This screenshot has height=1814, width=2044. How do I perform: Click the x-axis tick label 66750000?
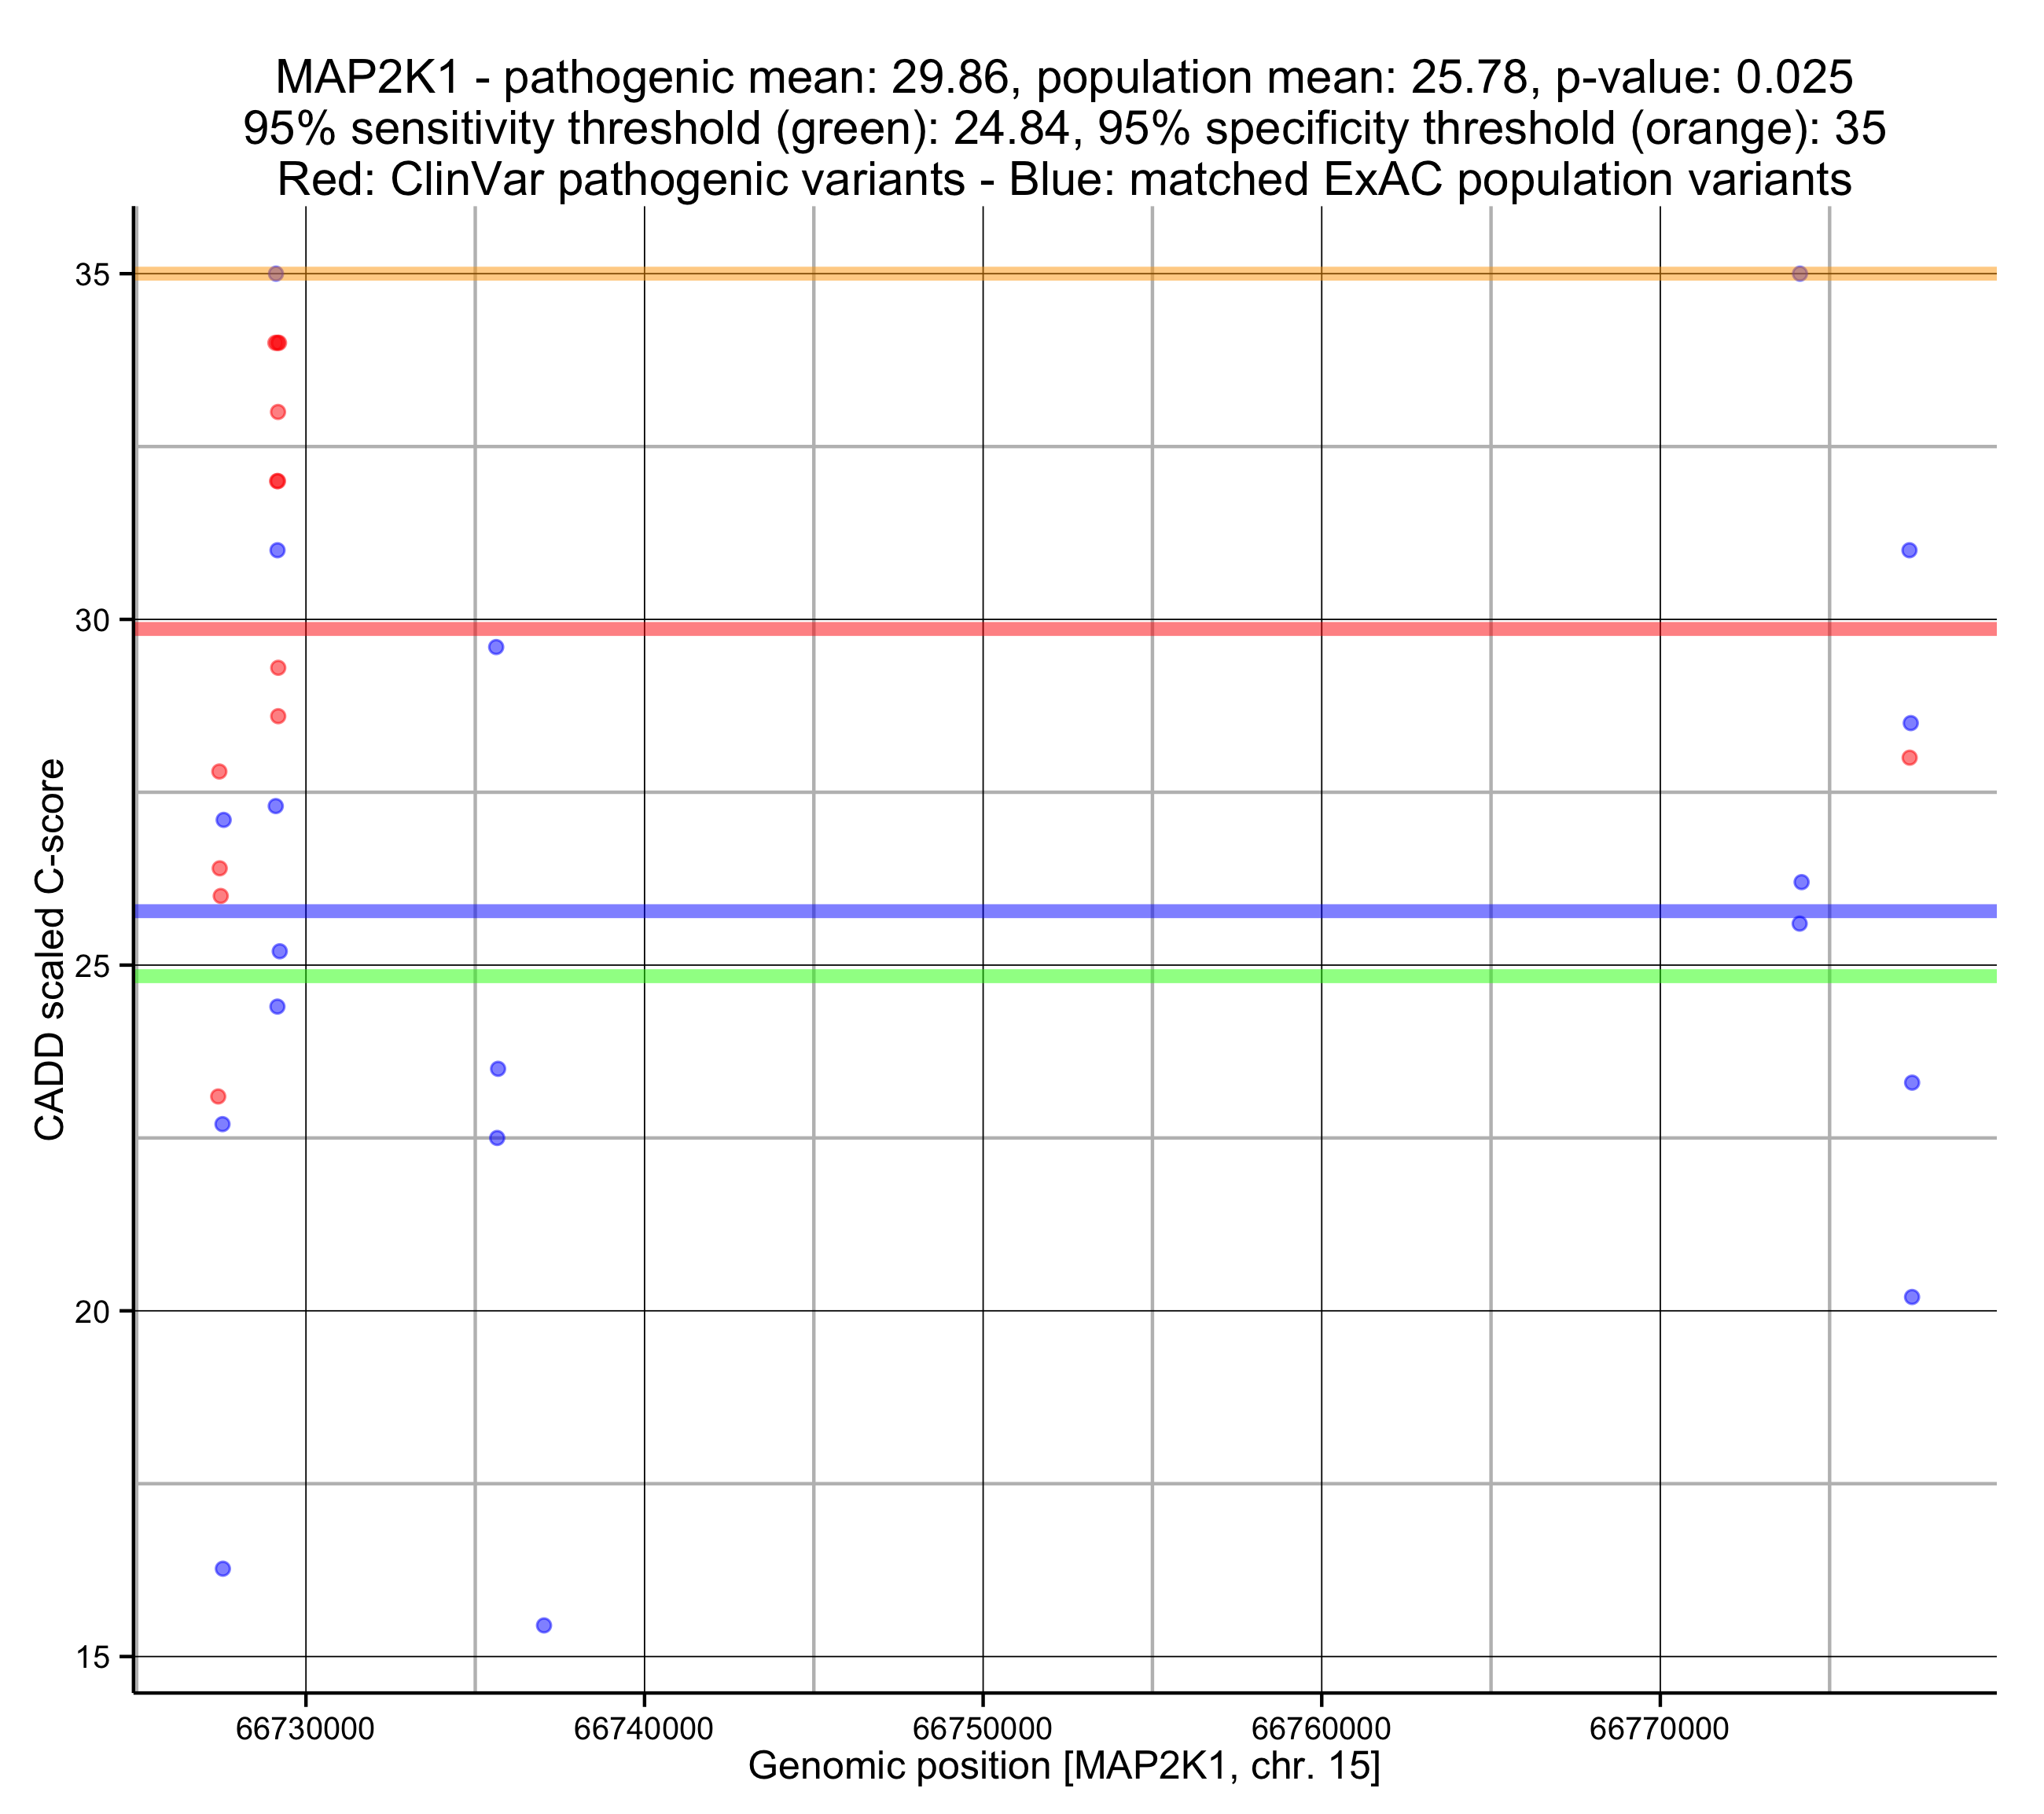coord(982,1729)
